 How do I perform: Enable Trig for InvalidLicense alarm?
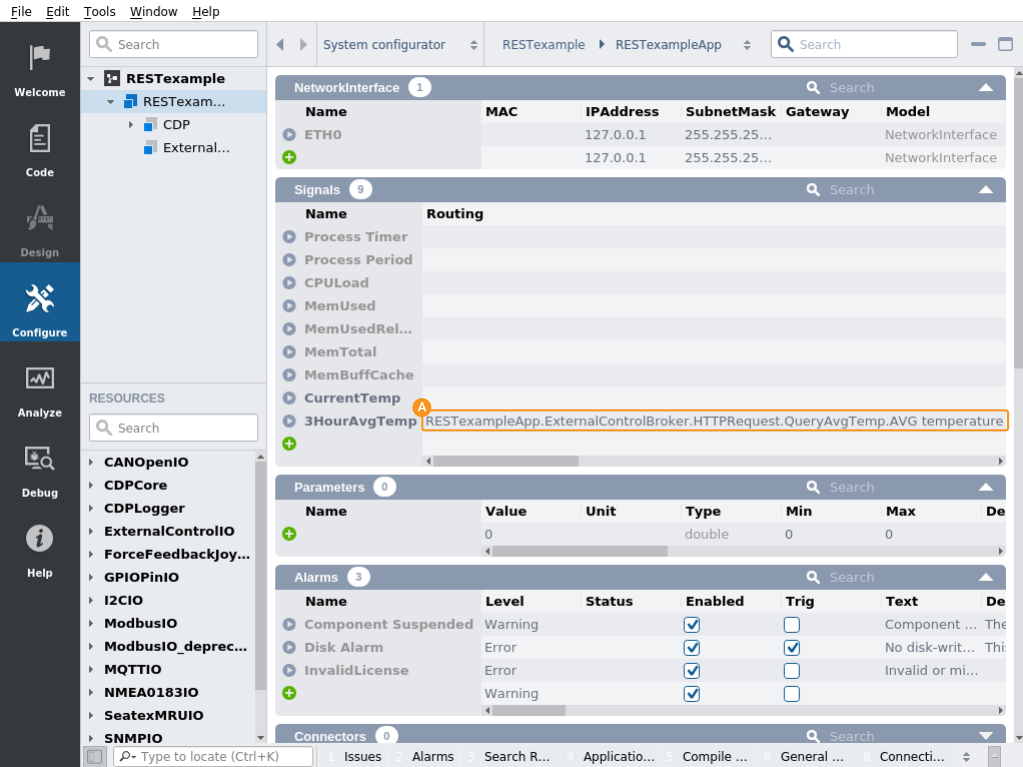point(791,670)
